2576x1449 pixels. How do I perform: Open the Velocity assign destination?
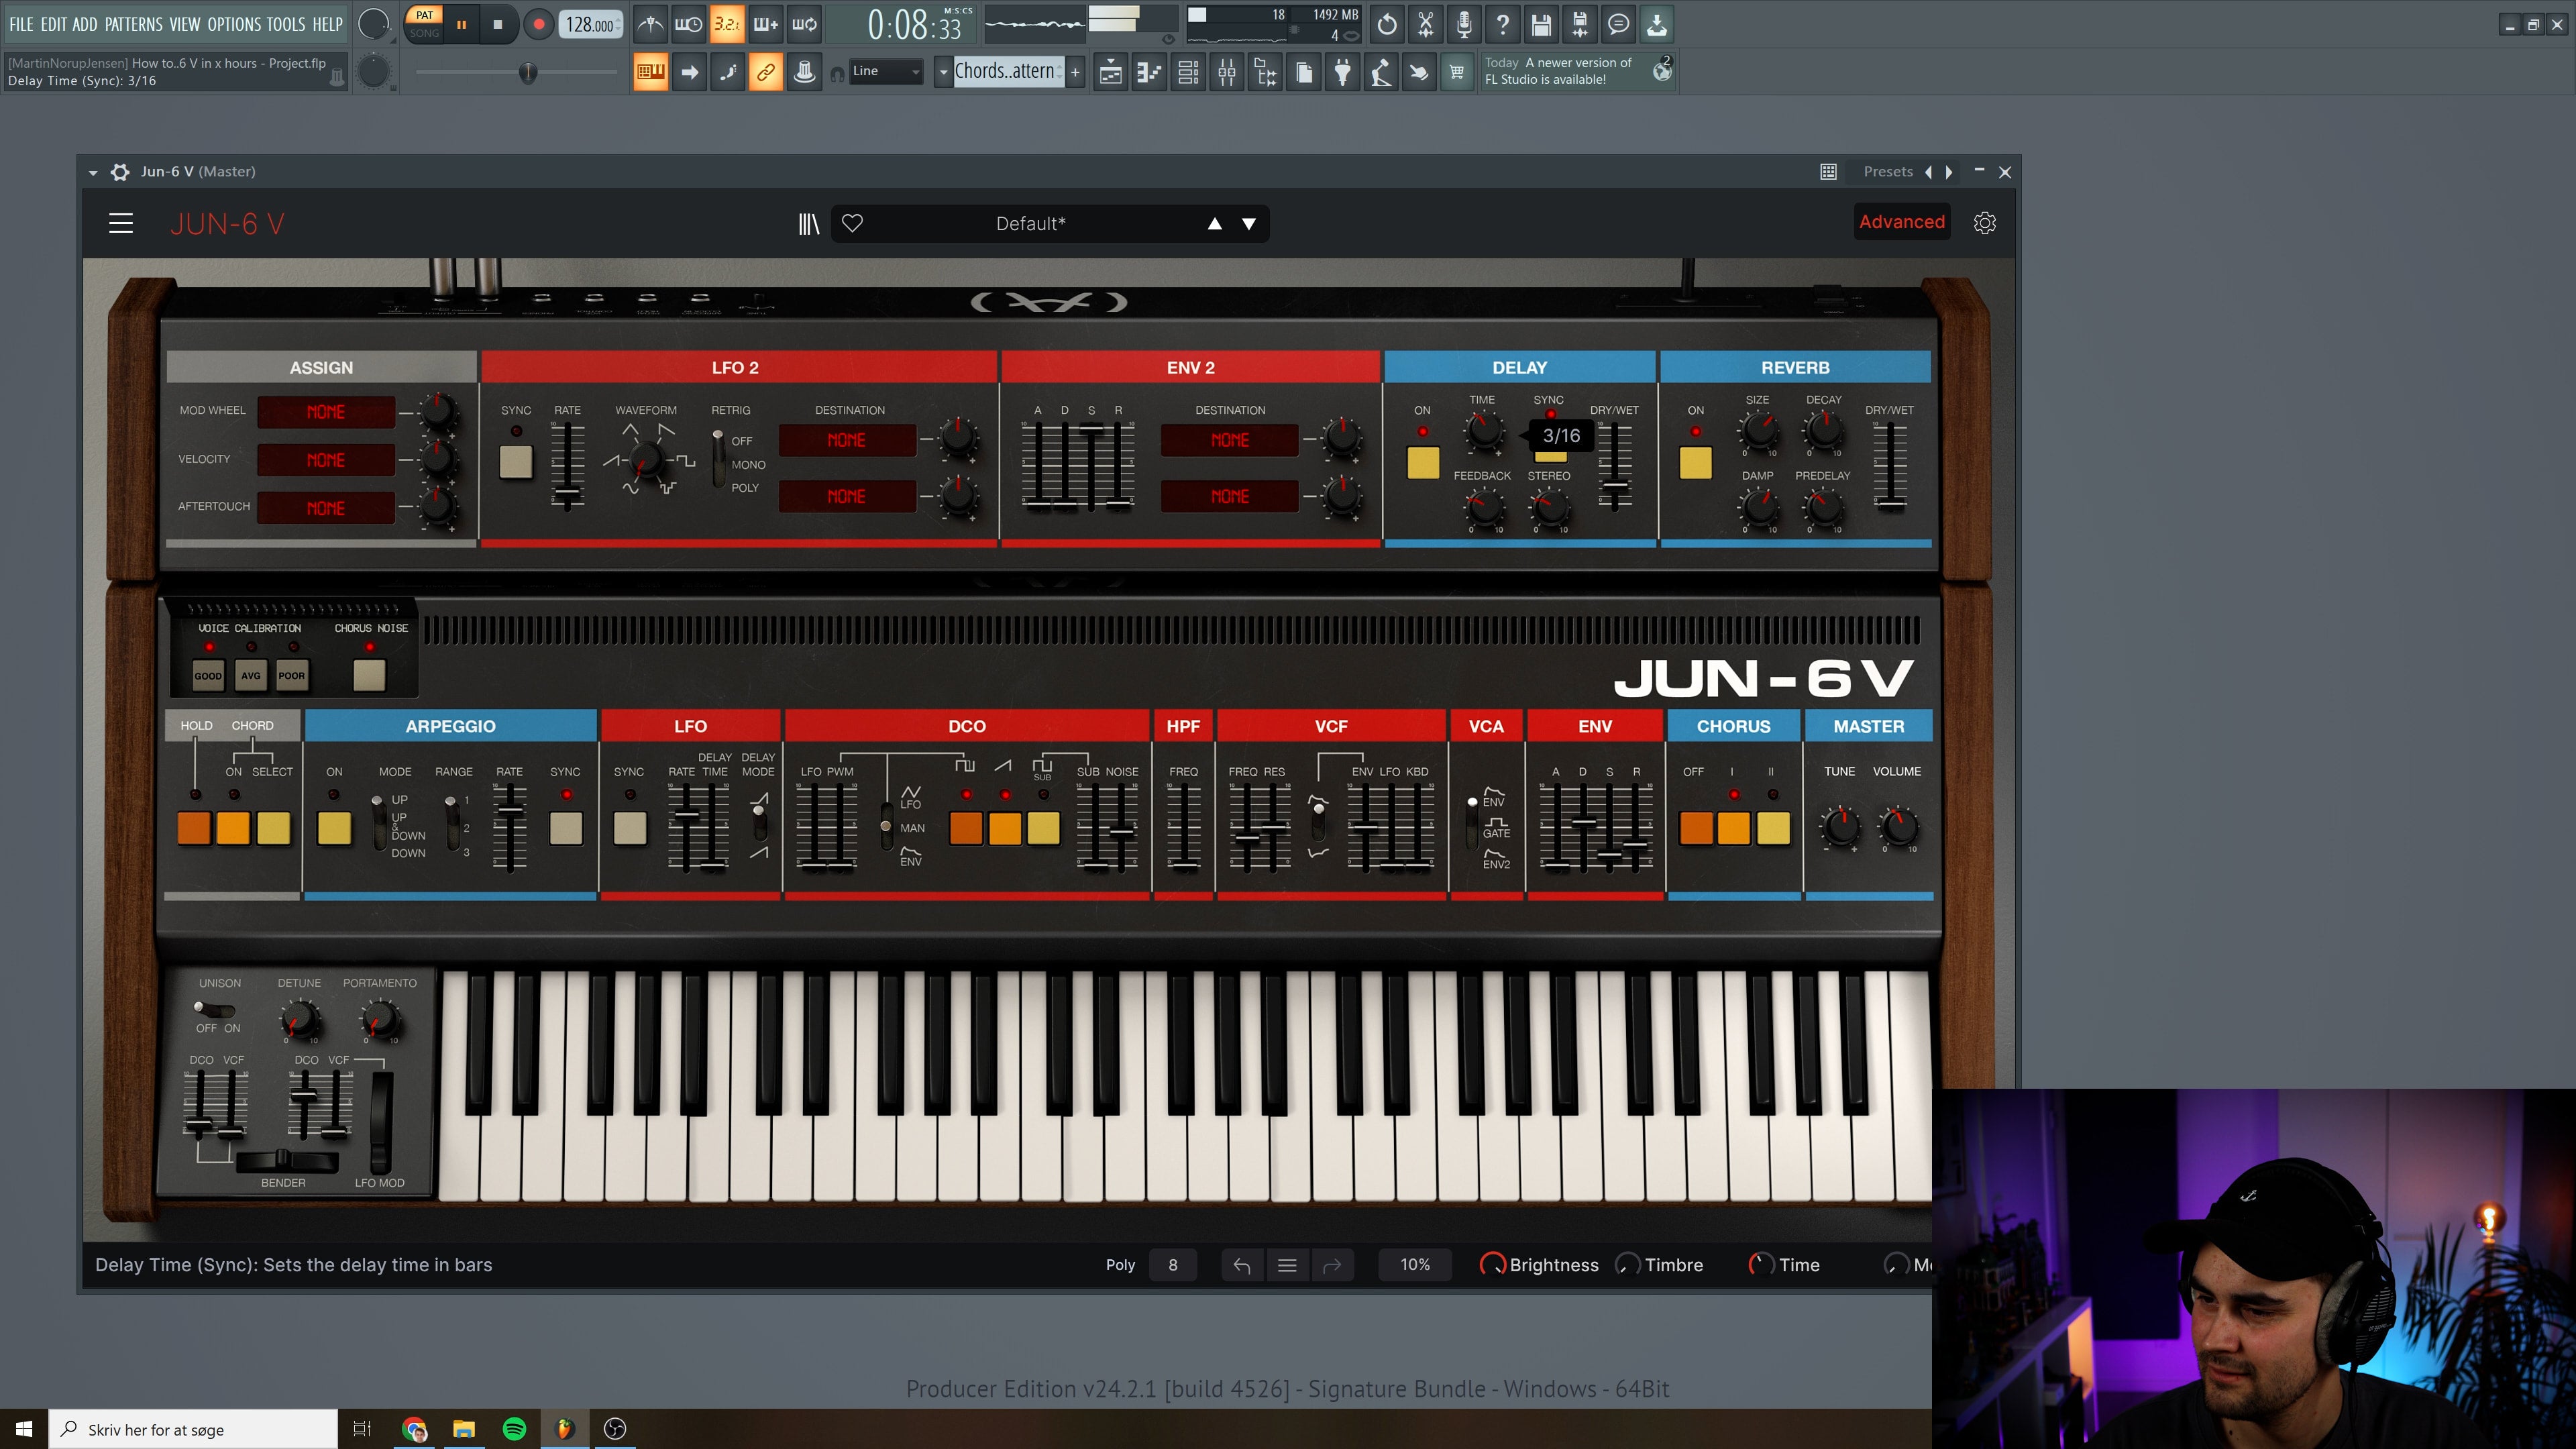326,460
